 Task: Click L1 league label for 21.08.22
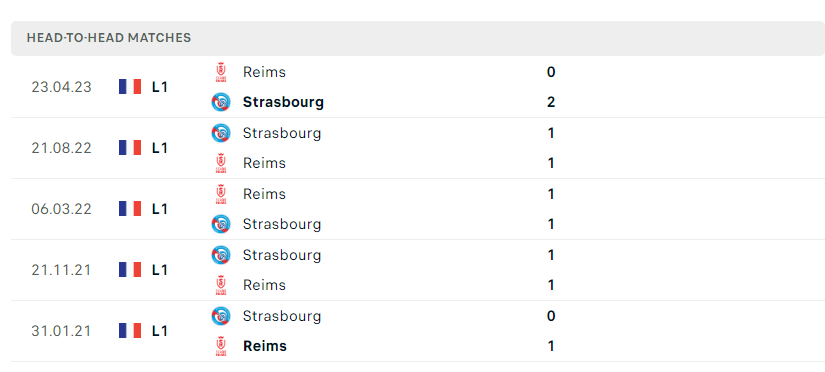click(x=159, y=148)
